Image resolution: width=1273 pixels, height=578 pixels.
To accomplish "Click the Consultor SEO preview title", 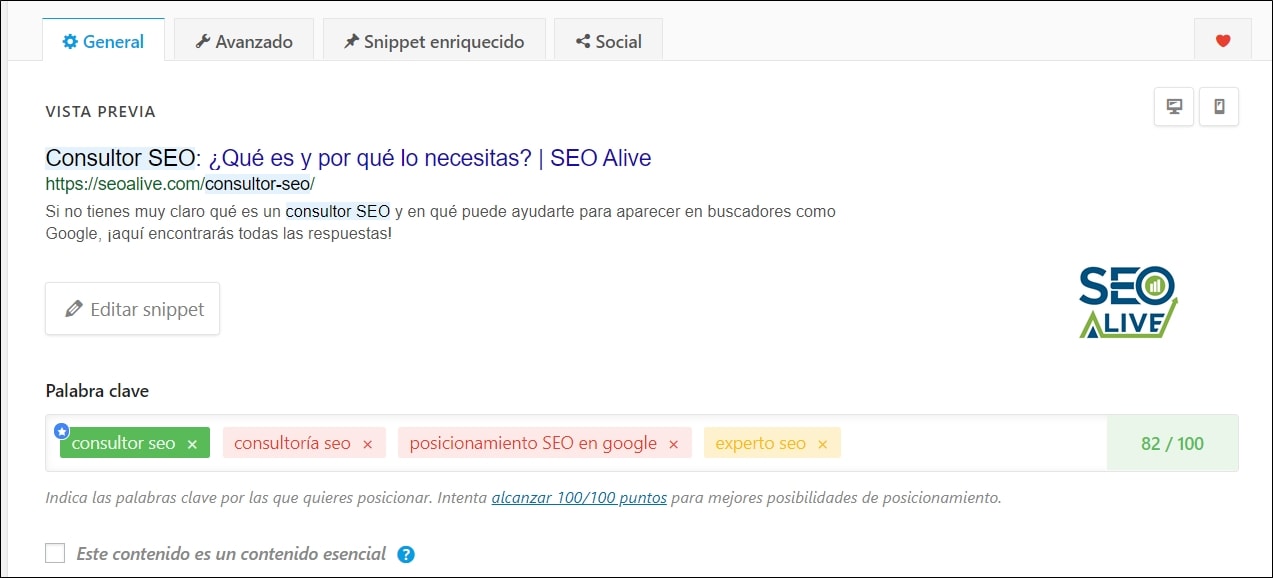I will click(347, 157).
